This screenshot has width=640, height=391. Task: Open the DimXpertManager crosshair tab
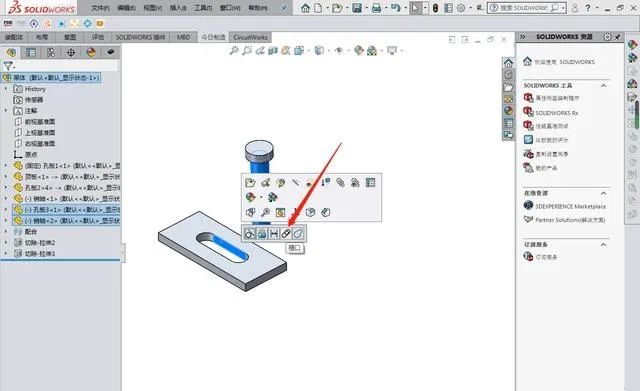click(x=71, y=52)
